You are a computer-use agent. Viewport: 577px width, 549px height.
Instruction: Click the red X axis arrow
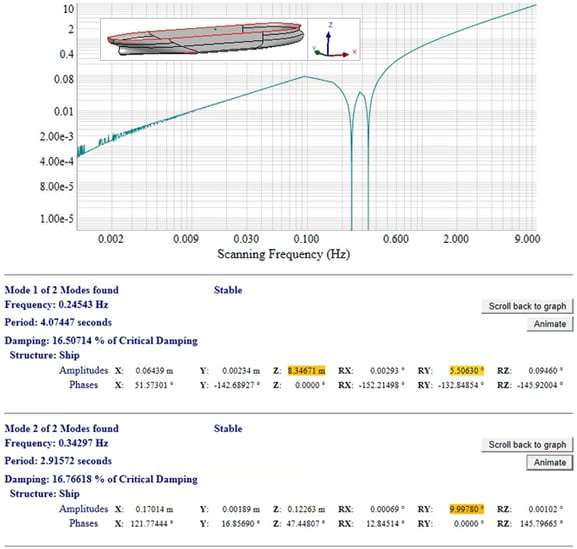click(339, 55)
